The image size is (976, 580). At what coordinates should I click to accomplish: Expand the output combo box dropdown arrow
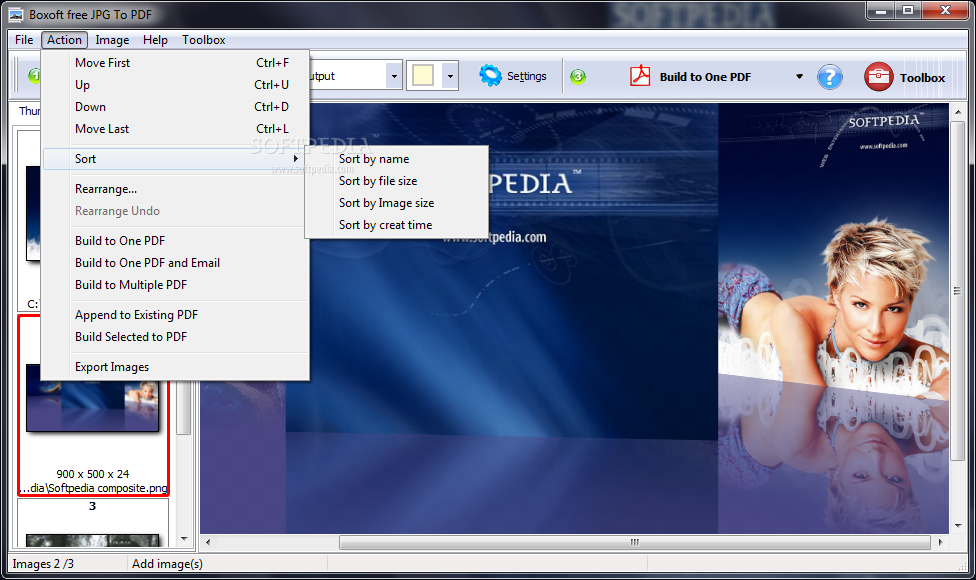[394, 77]
